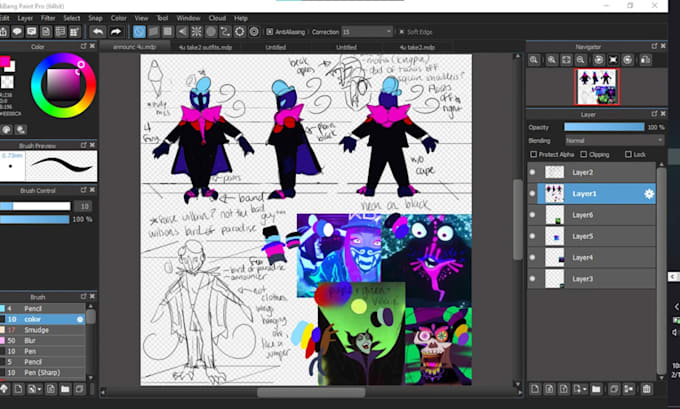Open the Cloud menu

(x=217, y=18)
